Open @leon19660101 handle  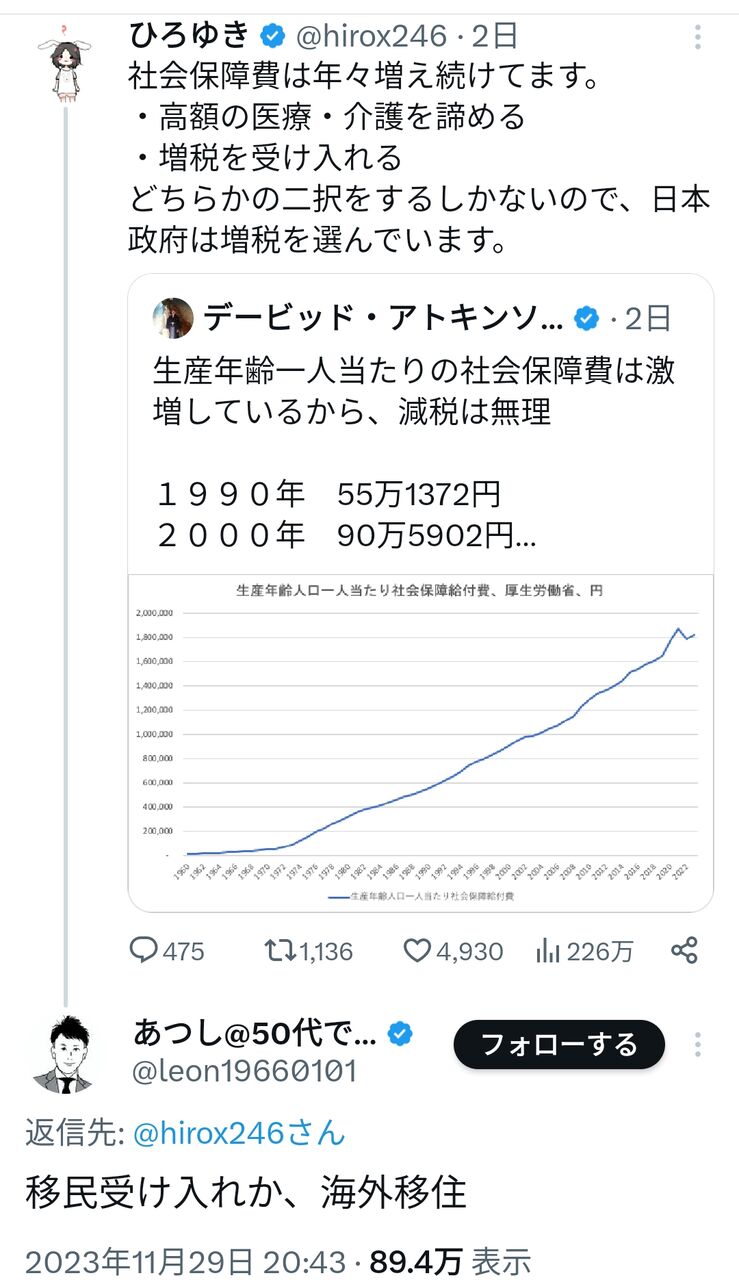(245, 1071)
